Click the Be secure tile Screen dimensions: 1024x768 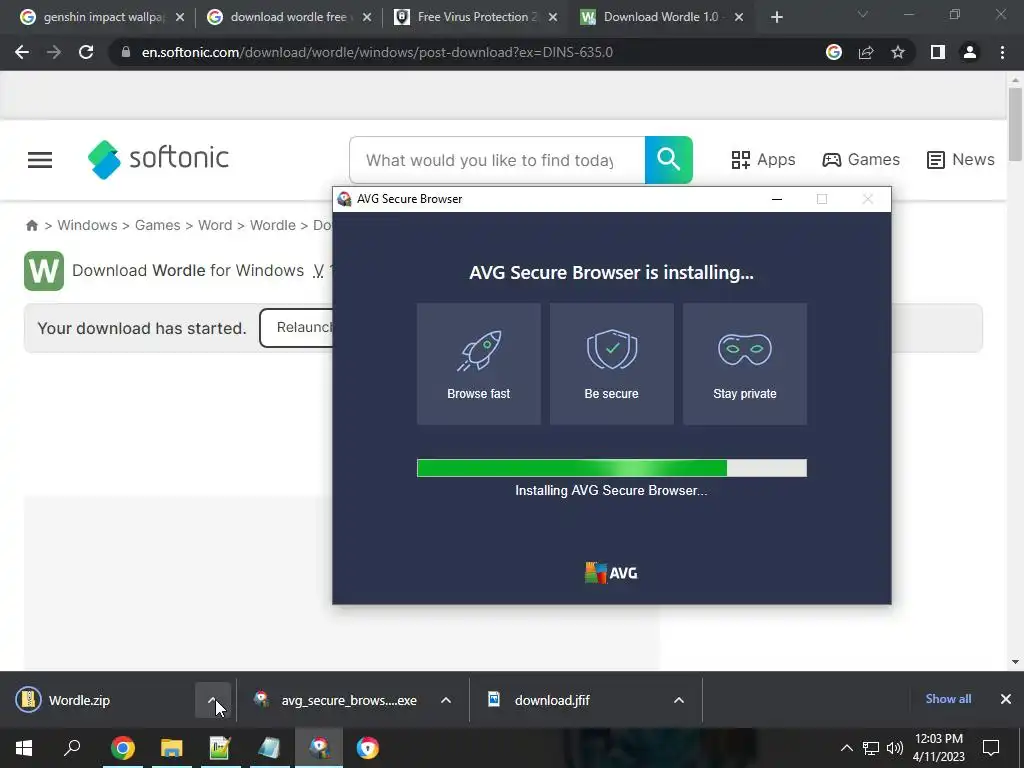coord(611,364)
